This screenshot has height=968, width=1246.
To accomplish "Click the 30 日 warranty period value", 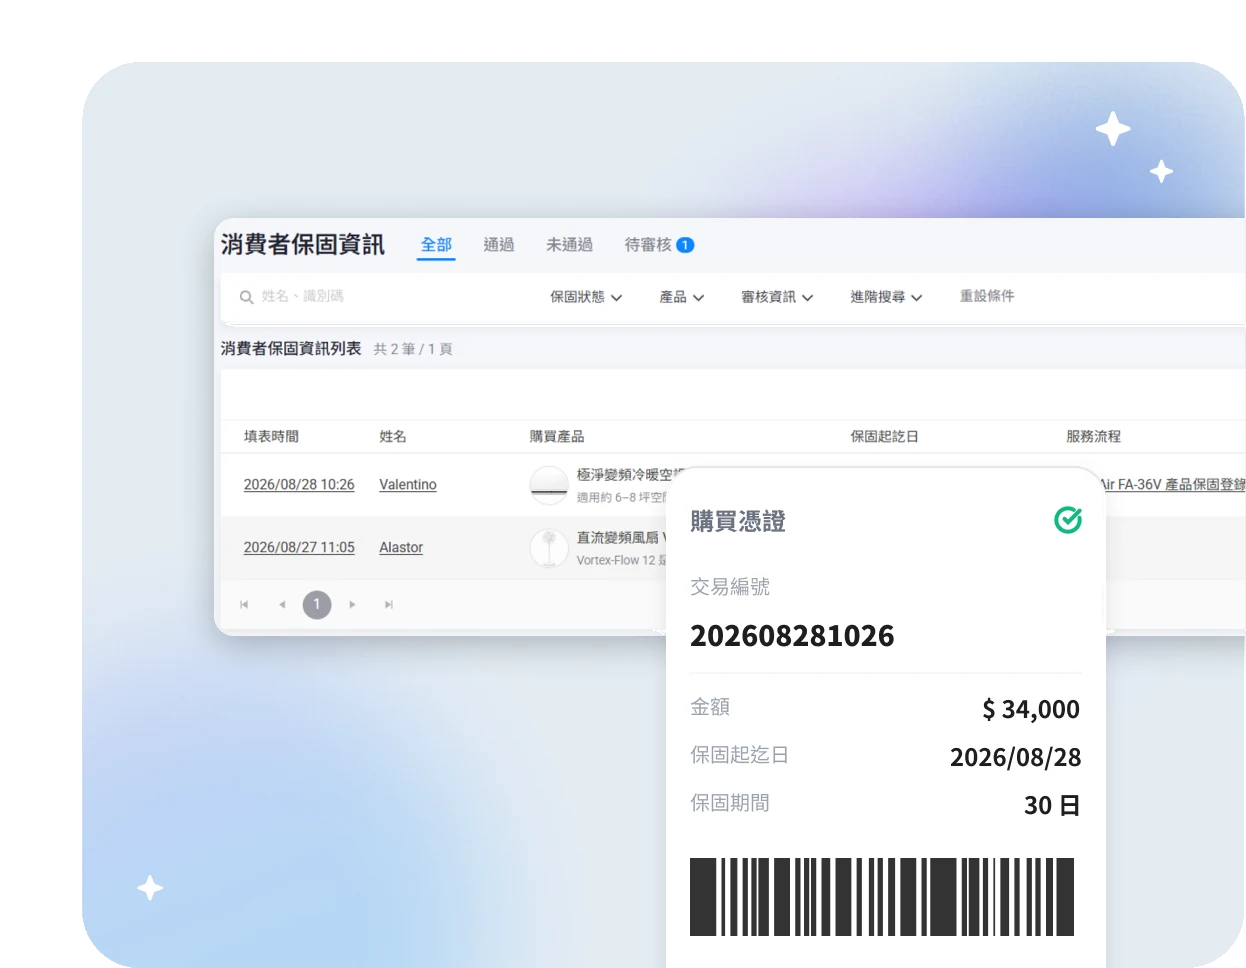I will (x=1052, y=805).
